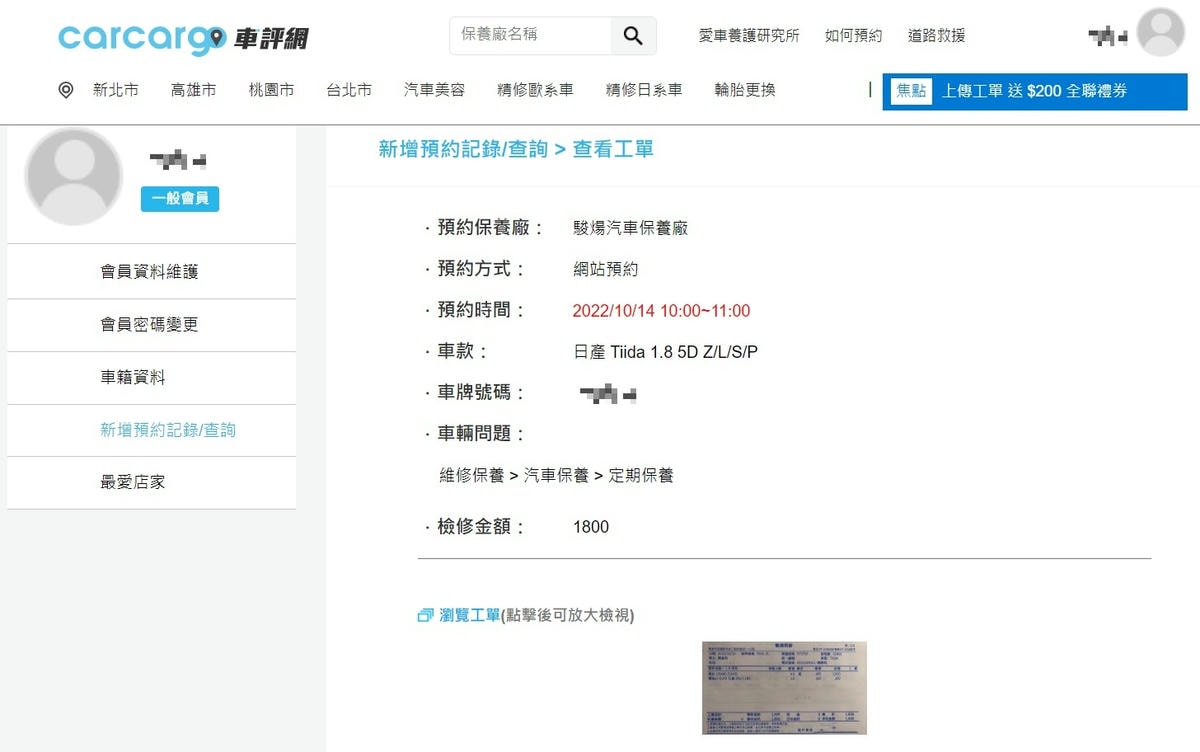Screen dimensions: 1200x752
Task: Click the carcargo 車評網 logo
Action: pyautogui.click(x=183, y=38)
